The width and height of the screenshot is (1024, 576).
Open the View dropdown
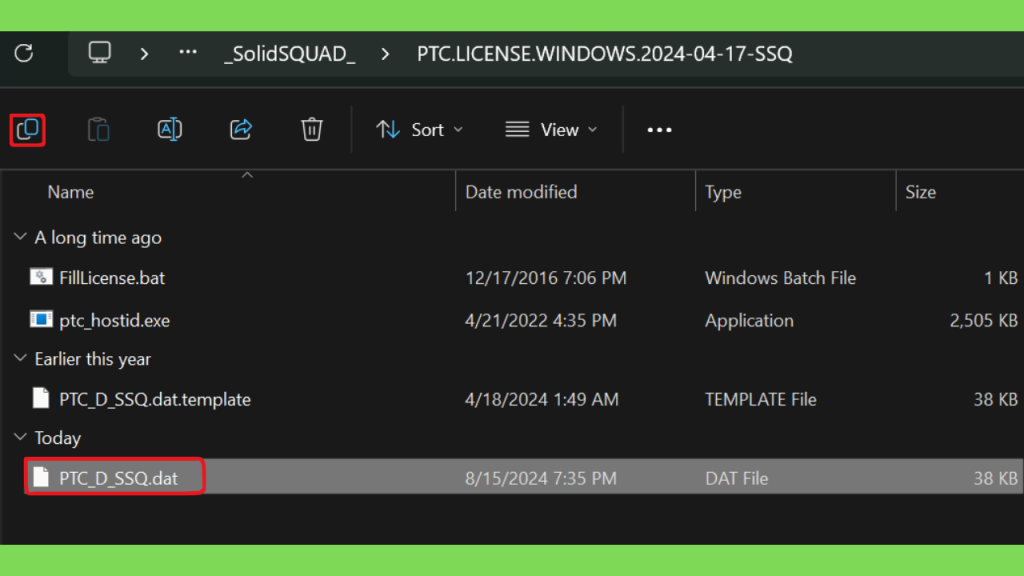click(x=551, y=129)
